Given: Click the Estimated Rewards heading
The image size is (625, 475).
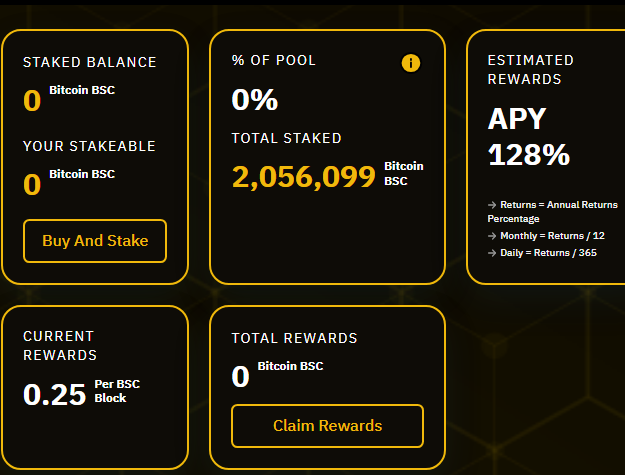Looking at the screenshot, I should click(x=531, y=70).
